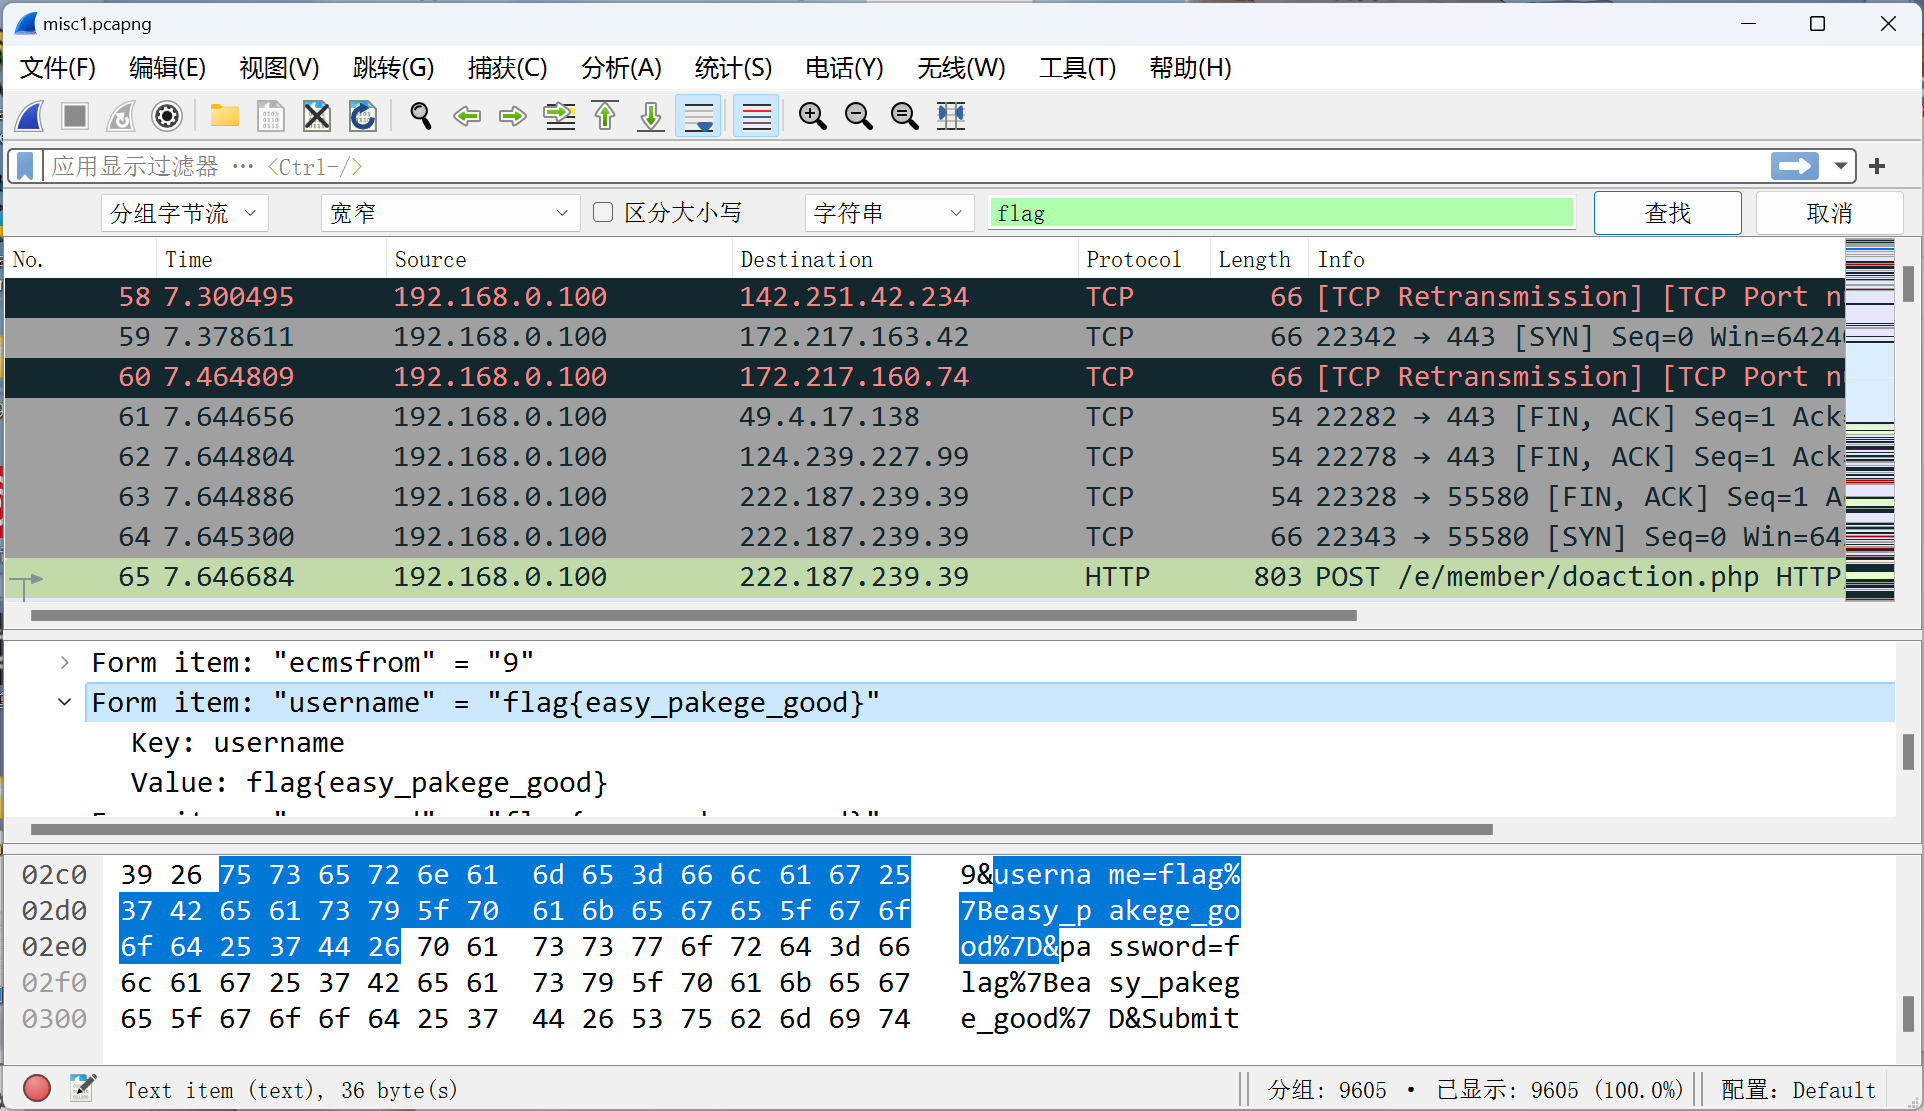1924x1111 pixels.
Task: Reload the capture file icon
Action: click(362, 116)
